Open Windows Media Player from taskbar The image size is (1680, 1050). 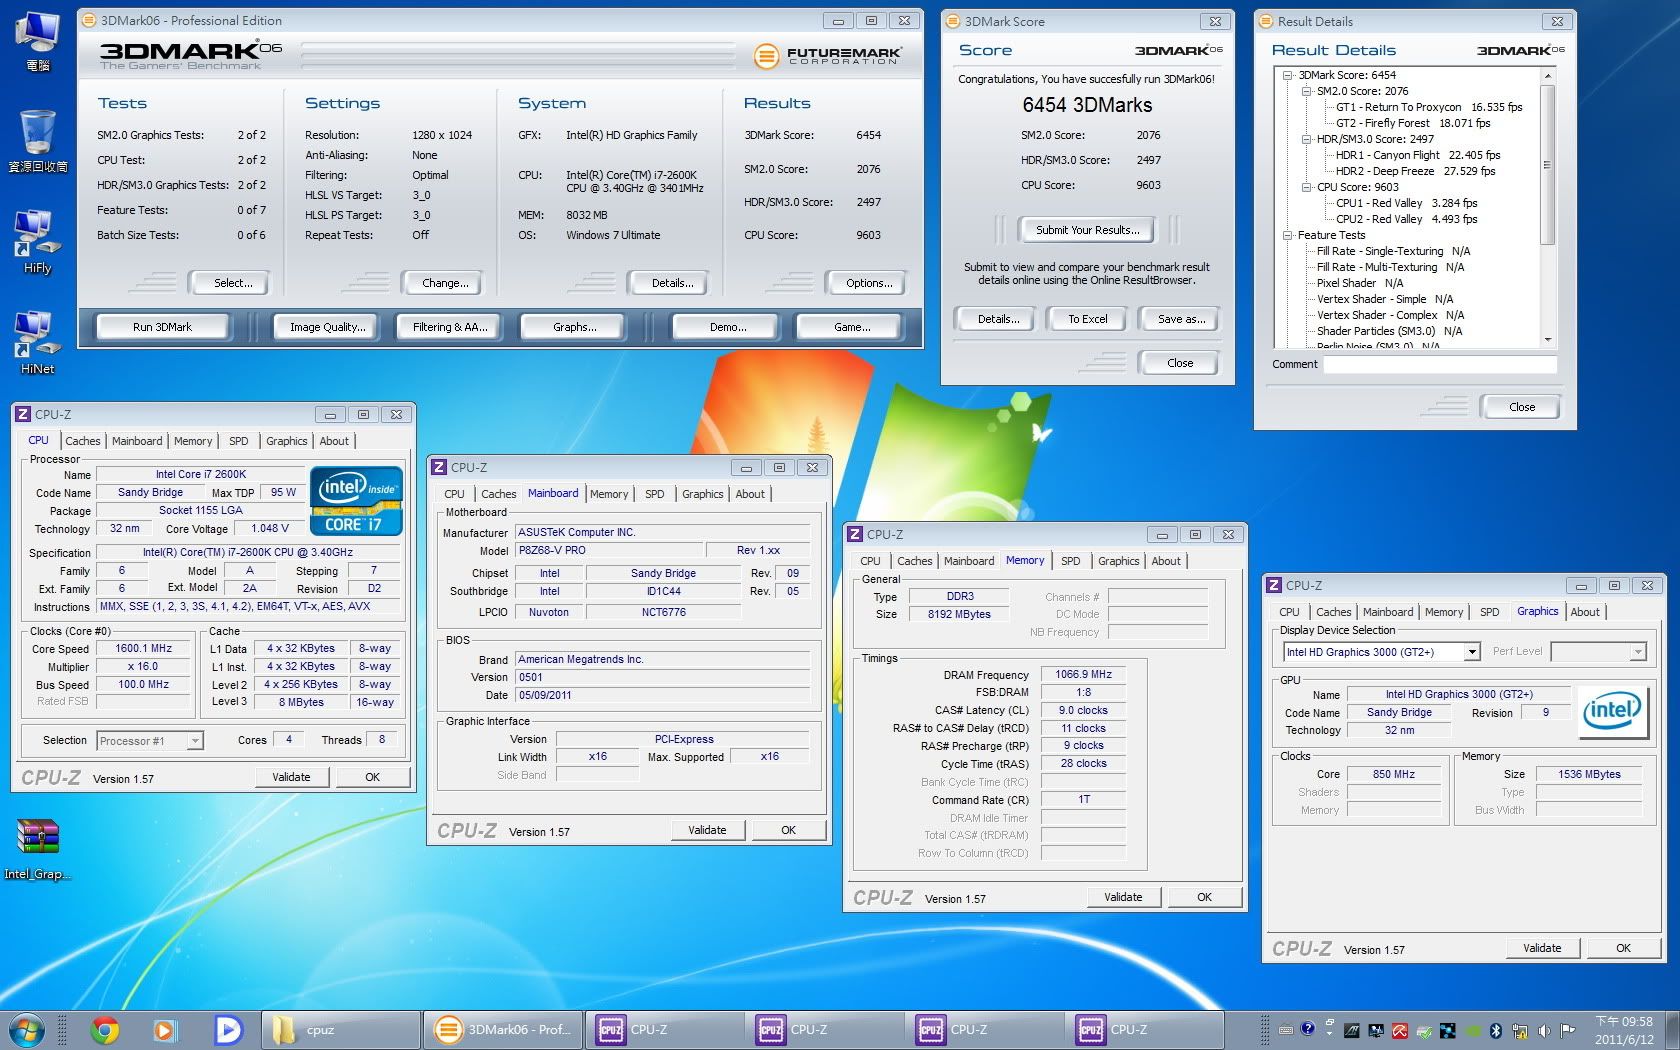point(165,1029)
